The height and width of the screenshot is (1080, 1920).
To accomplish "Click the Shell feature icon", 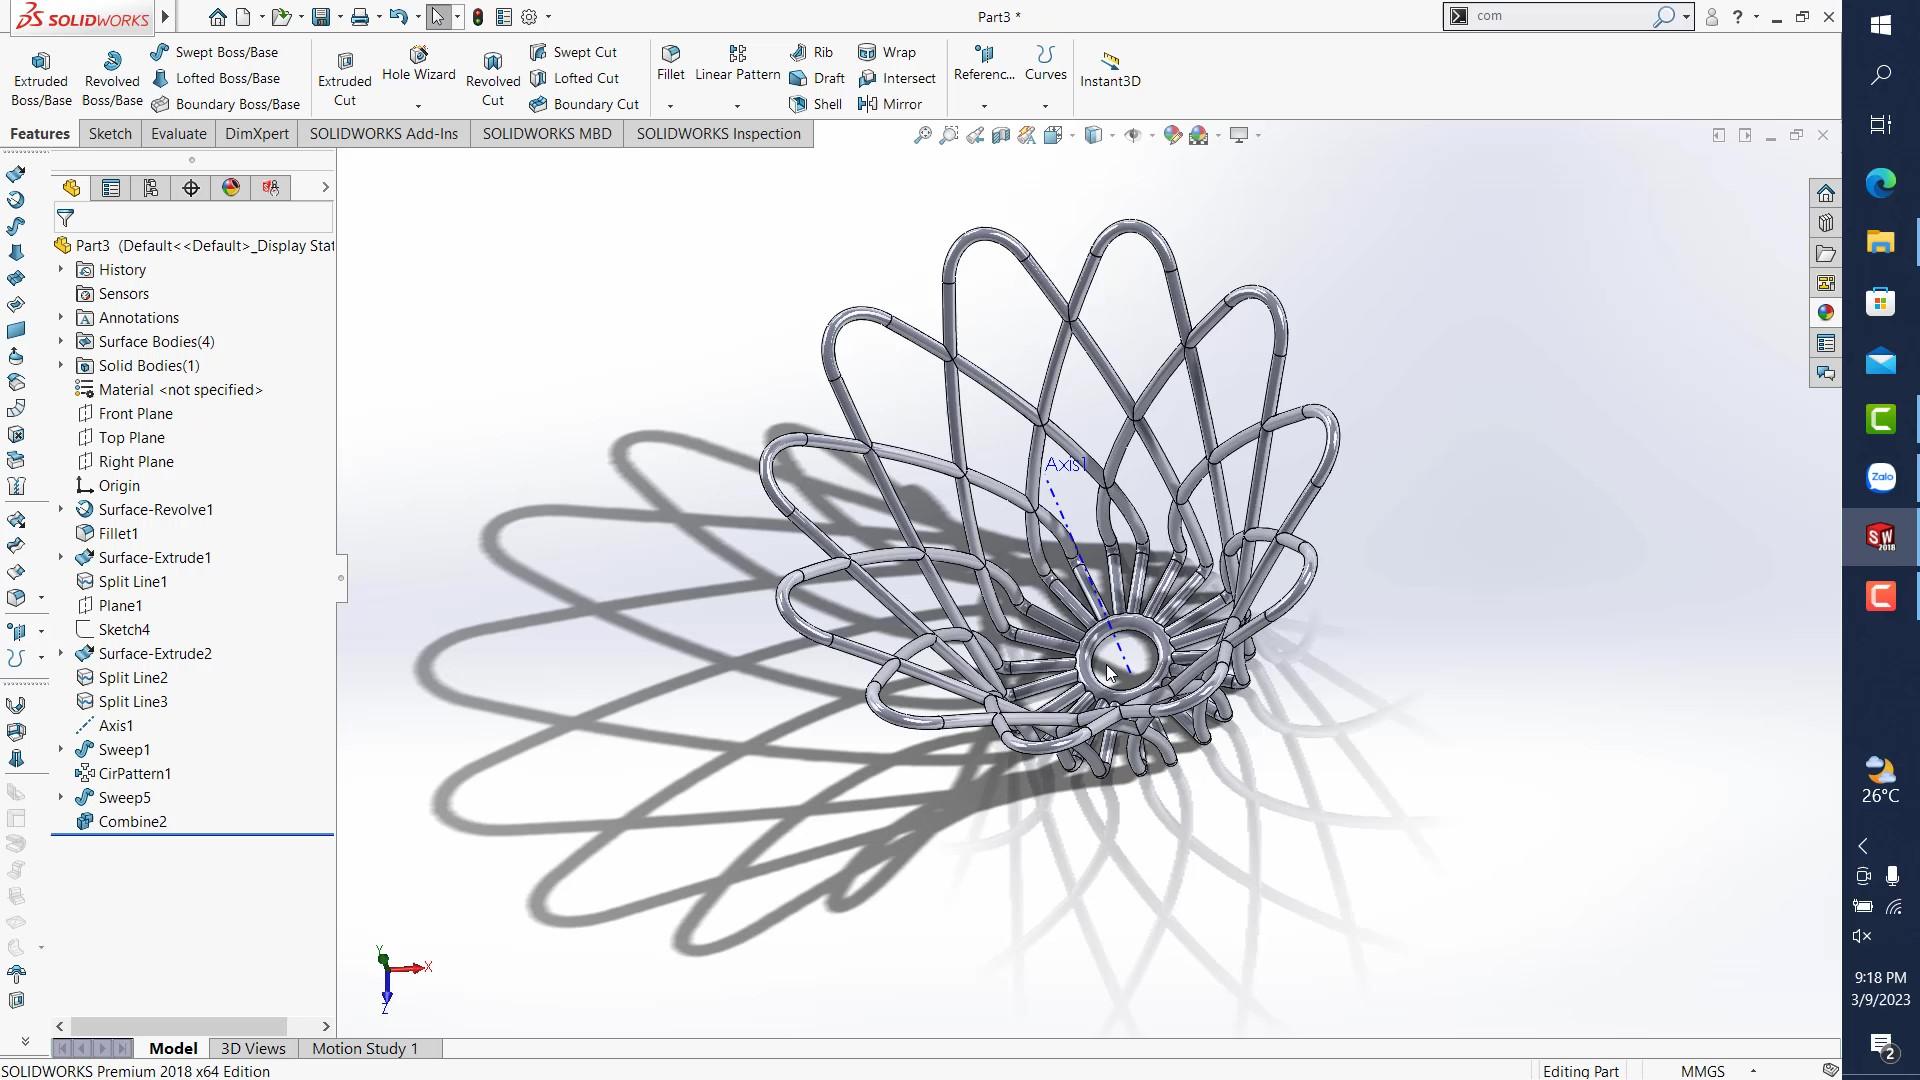I will point(798,104).
